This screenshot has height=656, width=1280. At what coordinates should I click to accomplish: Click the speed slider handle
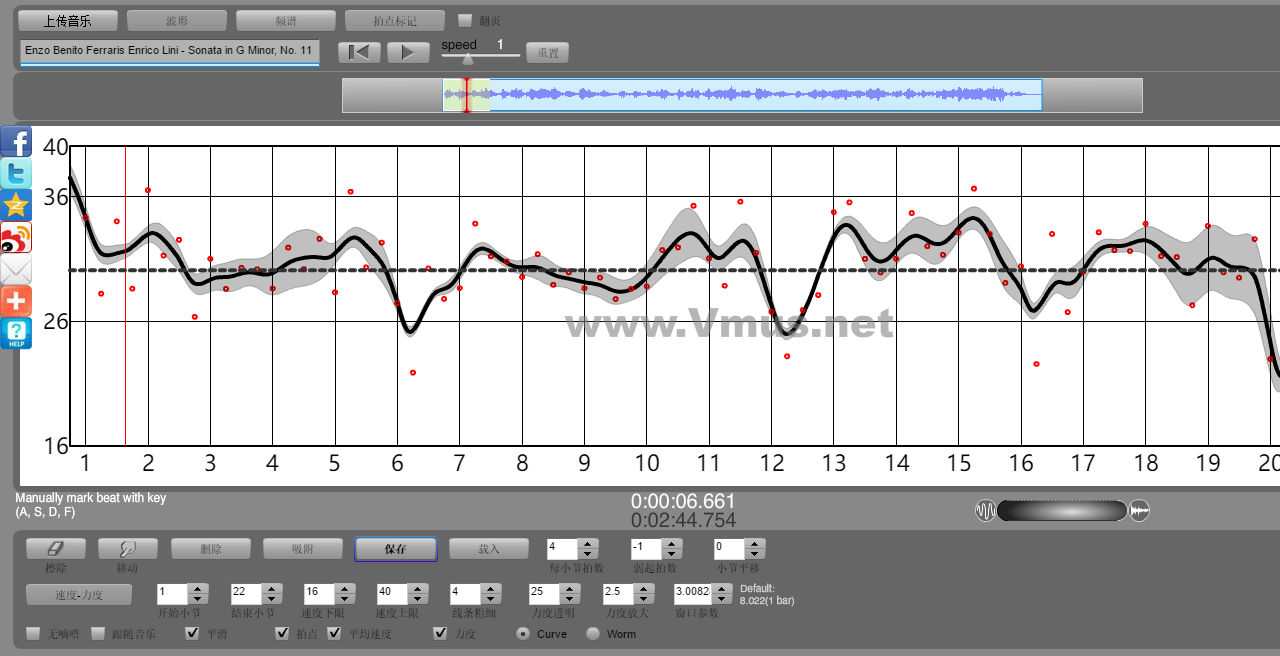pyautogui.click(x=467, y=58)
